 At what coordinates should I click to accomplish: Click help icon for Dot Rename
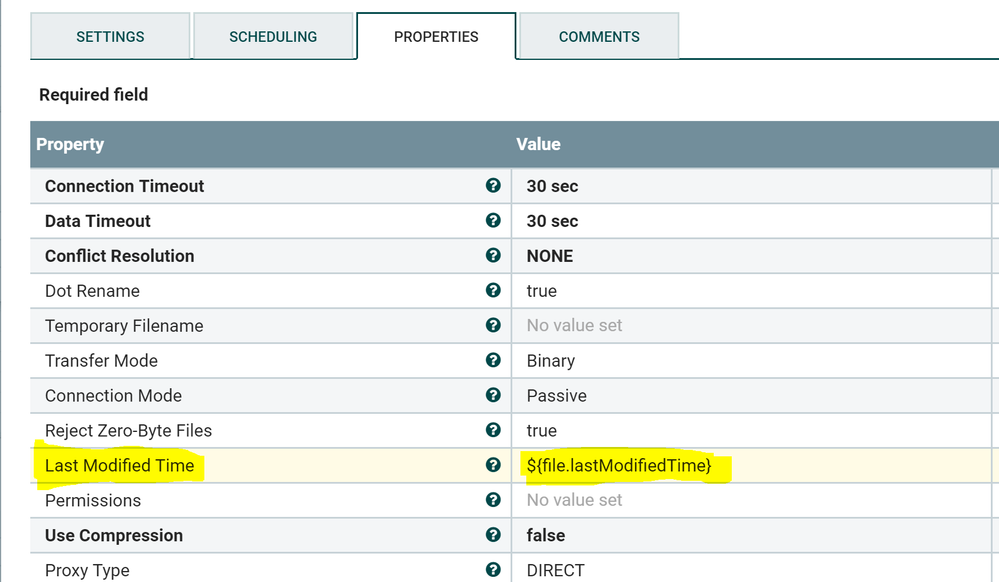493,291
